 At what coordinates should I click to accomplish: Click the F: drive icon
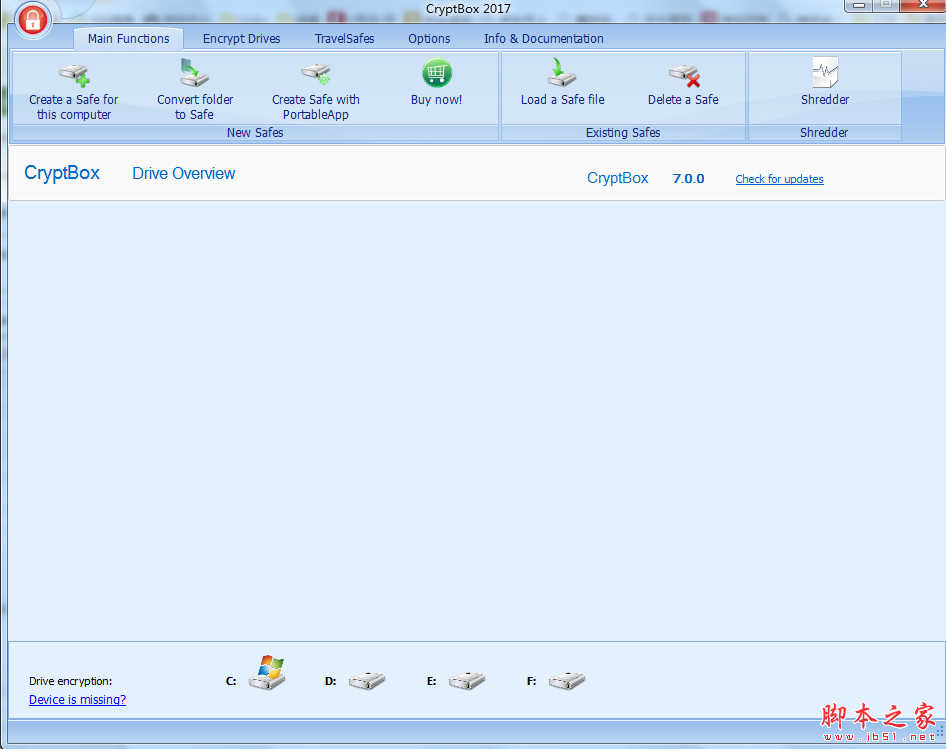pos(567,681)
